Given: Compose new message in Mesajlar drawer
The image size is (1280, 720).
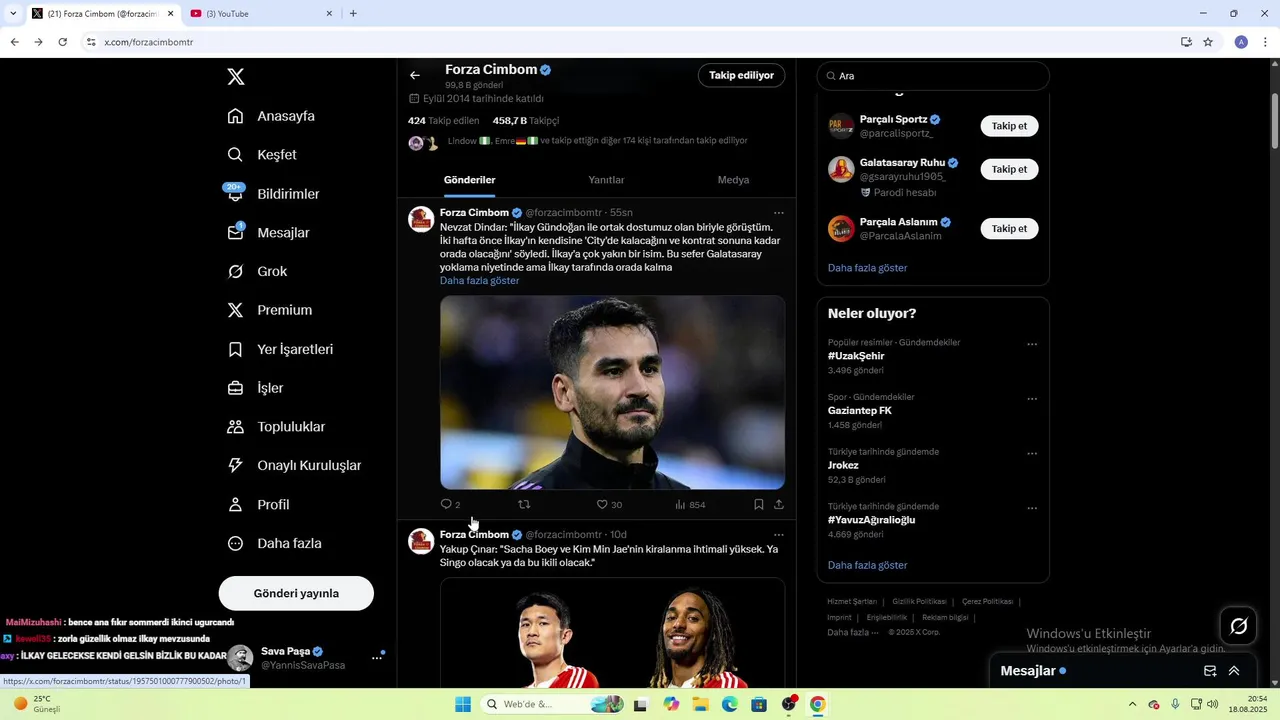Looking at the screenshot, I should (x=1210, y=671).
